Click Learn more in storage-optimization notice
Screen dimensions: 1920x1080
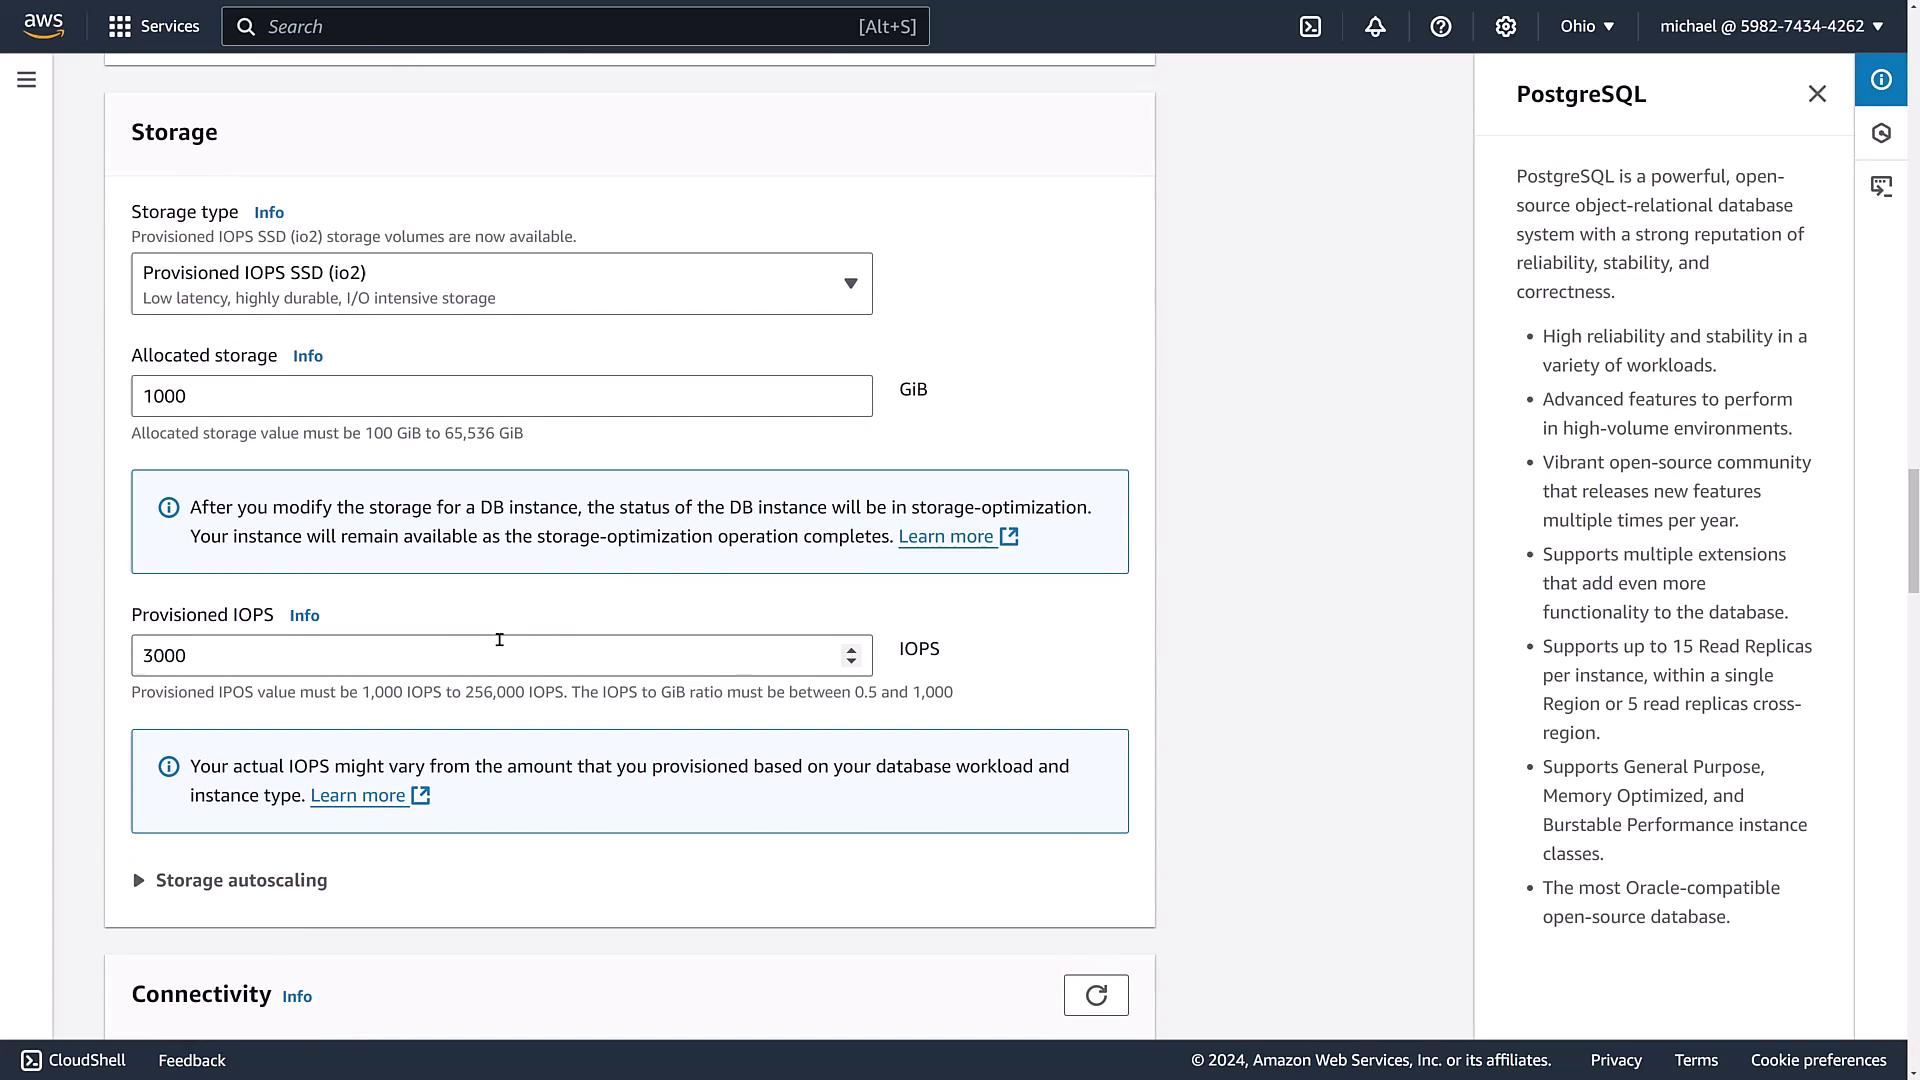click(945, 537)
